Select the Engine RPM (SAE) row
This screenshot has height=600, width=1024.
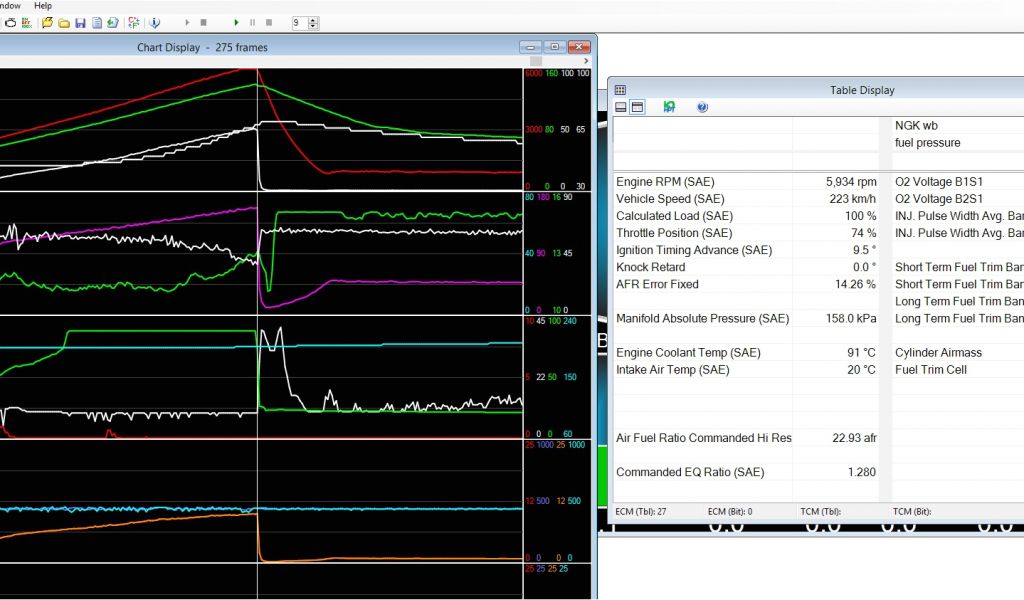[x=700, y=182]
